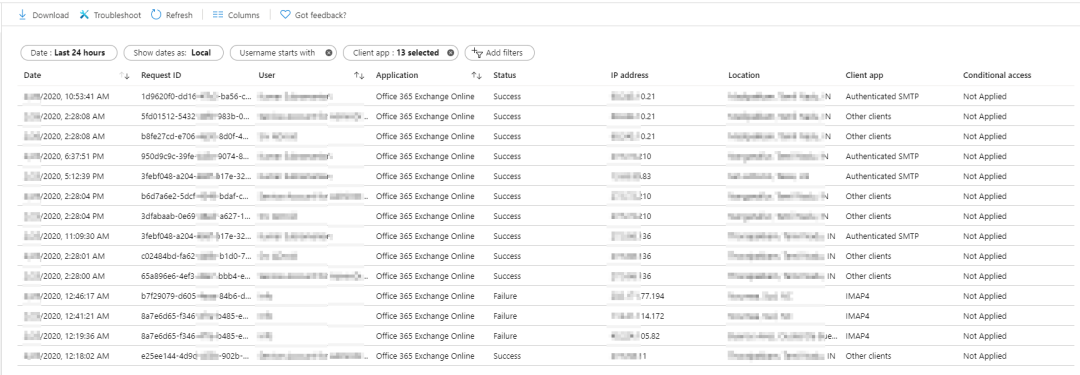Sort the table by the User column

[360, 75]
